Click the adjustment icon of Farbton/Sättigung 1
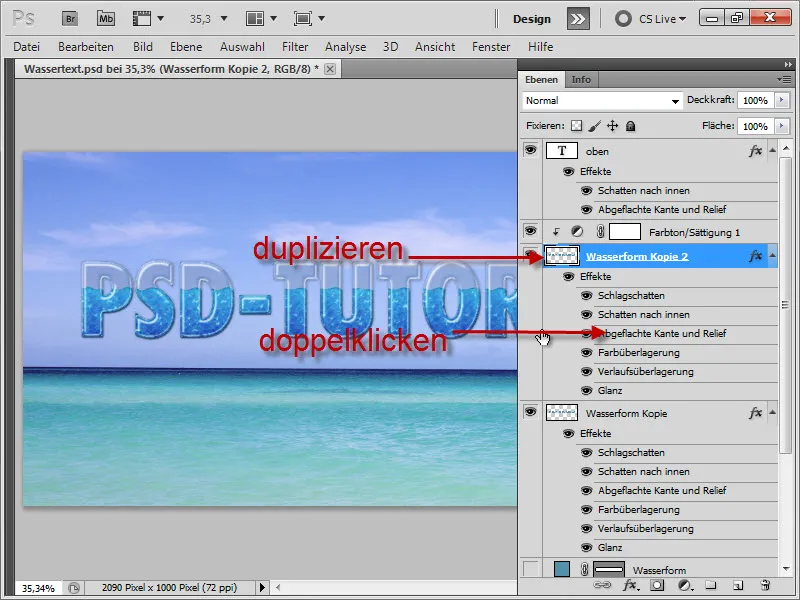The width and height of the screenshot is (800, 600). coord(577,232)
